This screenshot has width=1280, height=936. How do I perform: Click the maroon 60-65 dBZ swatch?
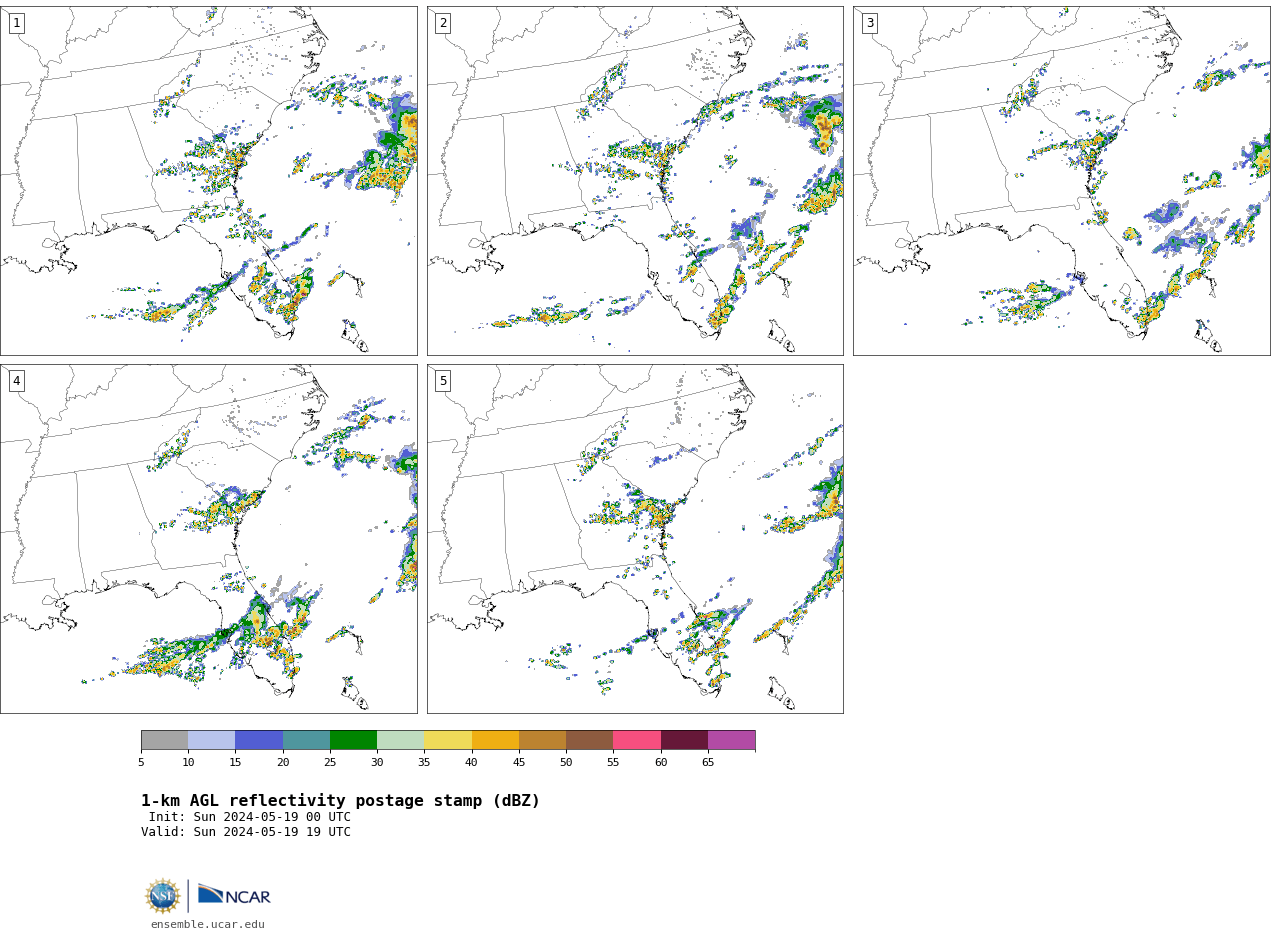pyautogui.click(x=684, y=740)
